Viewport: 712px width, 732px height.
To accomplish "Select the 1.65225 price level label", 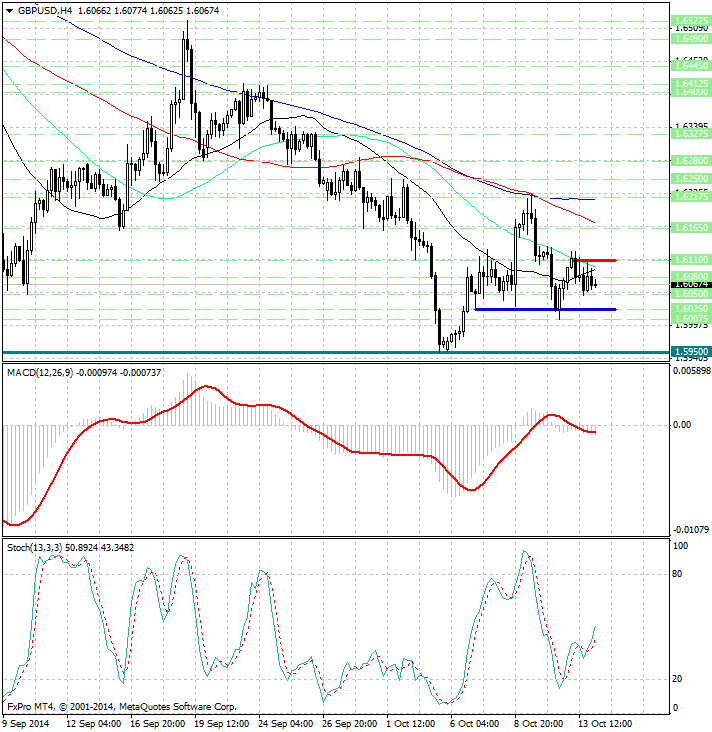I will click(691, 21).
